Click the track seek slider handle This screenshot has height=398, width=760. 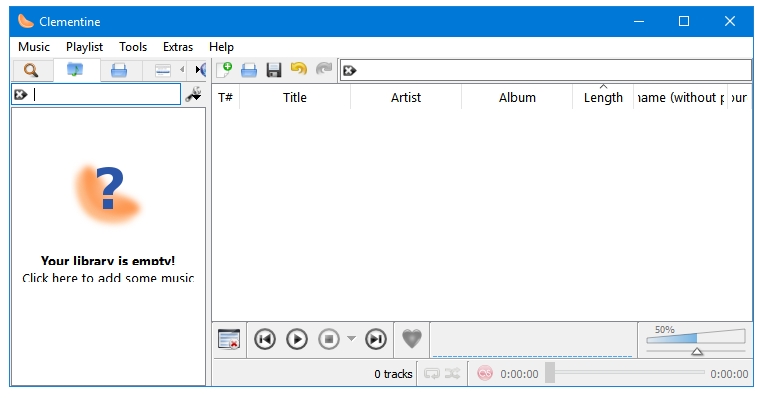click(550, 373)
